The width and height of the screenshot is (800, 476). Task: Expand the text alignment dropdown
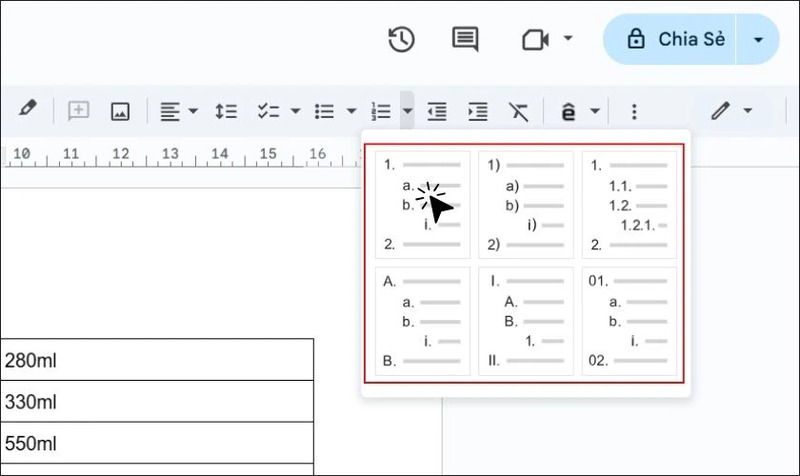tap(193, 111)
